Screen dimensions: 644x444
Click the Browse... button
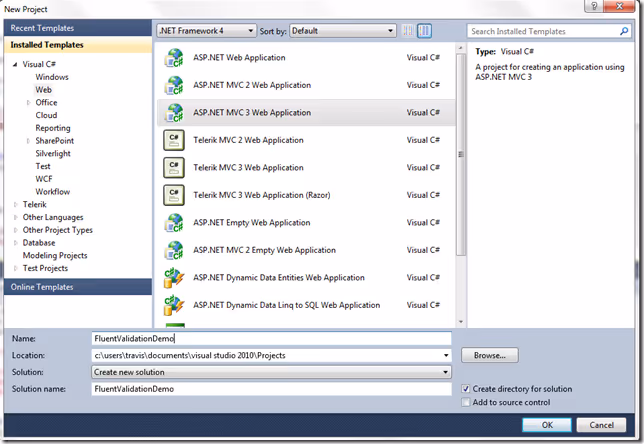point(490,355)
